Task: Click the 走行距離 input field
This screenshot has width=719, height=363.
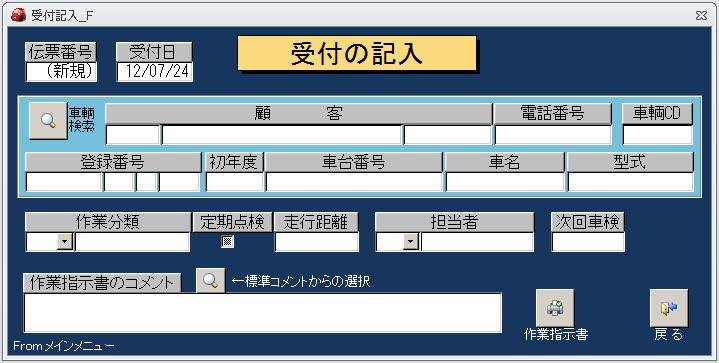Action: click(x=317, y=242)
